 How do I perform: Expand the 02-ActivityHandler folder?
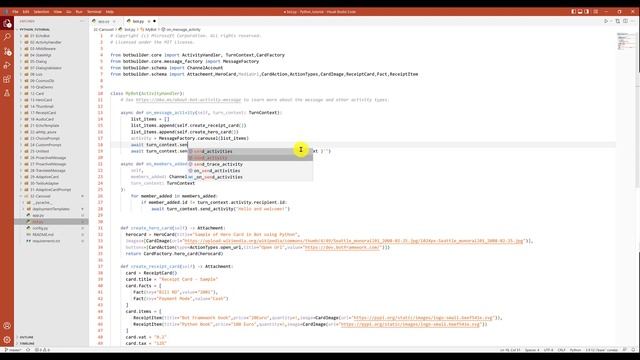tap(45, 42)
